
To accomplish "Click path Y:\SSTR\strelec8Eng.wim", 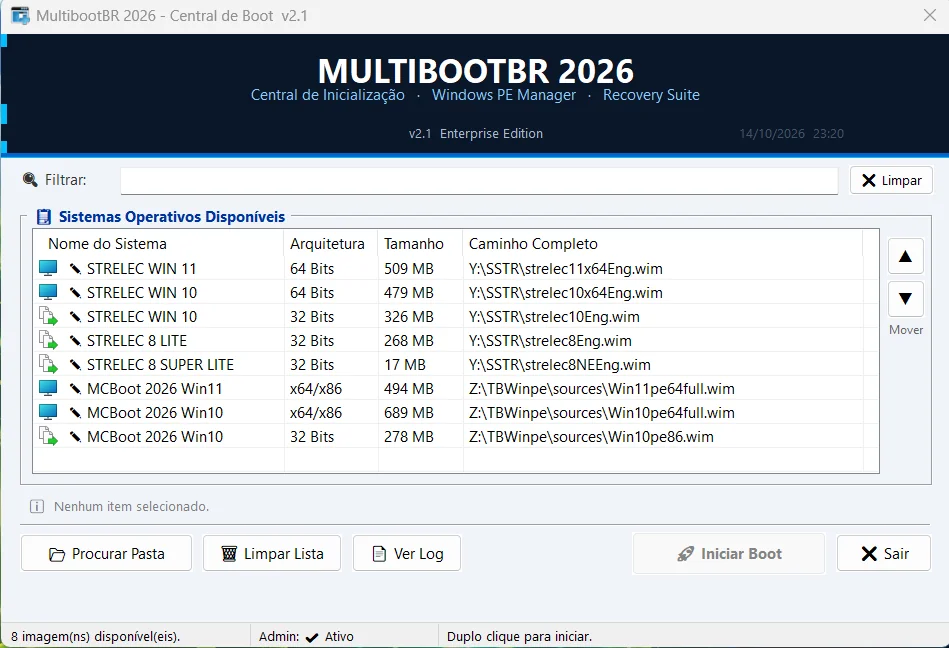I will click(550, 341).
